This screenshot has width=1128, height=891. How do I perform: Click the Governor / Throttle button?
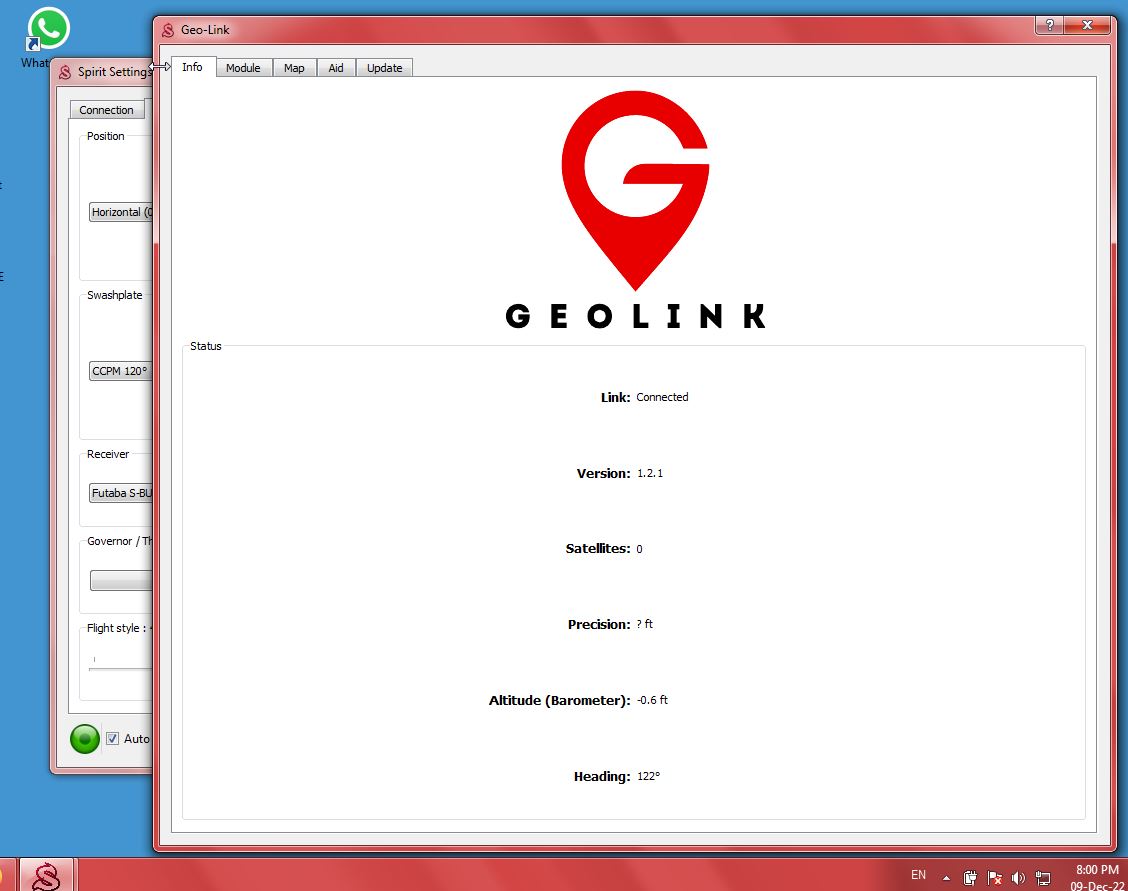click(x=120, y=581)
